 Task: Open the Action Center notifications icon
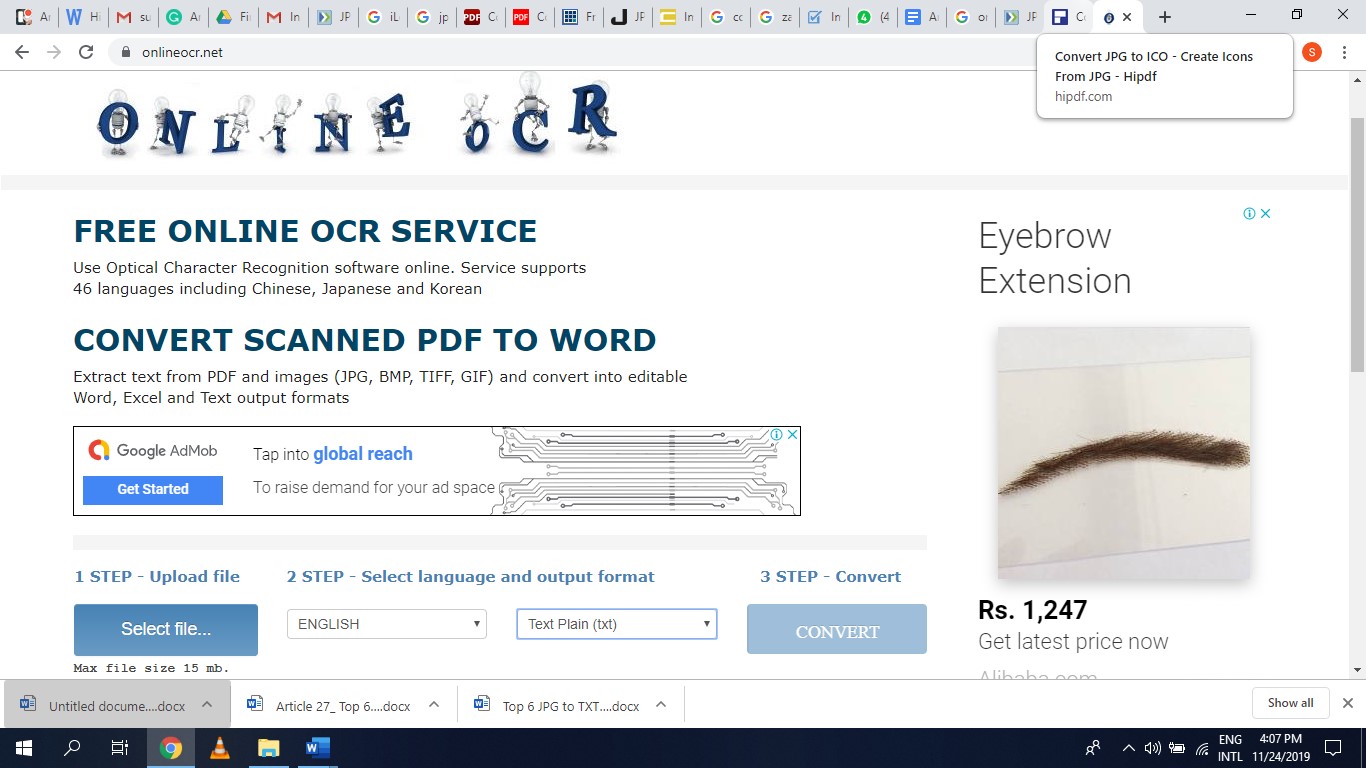1332,748
